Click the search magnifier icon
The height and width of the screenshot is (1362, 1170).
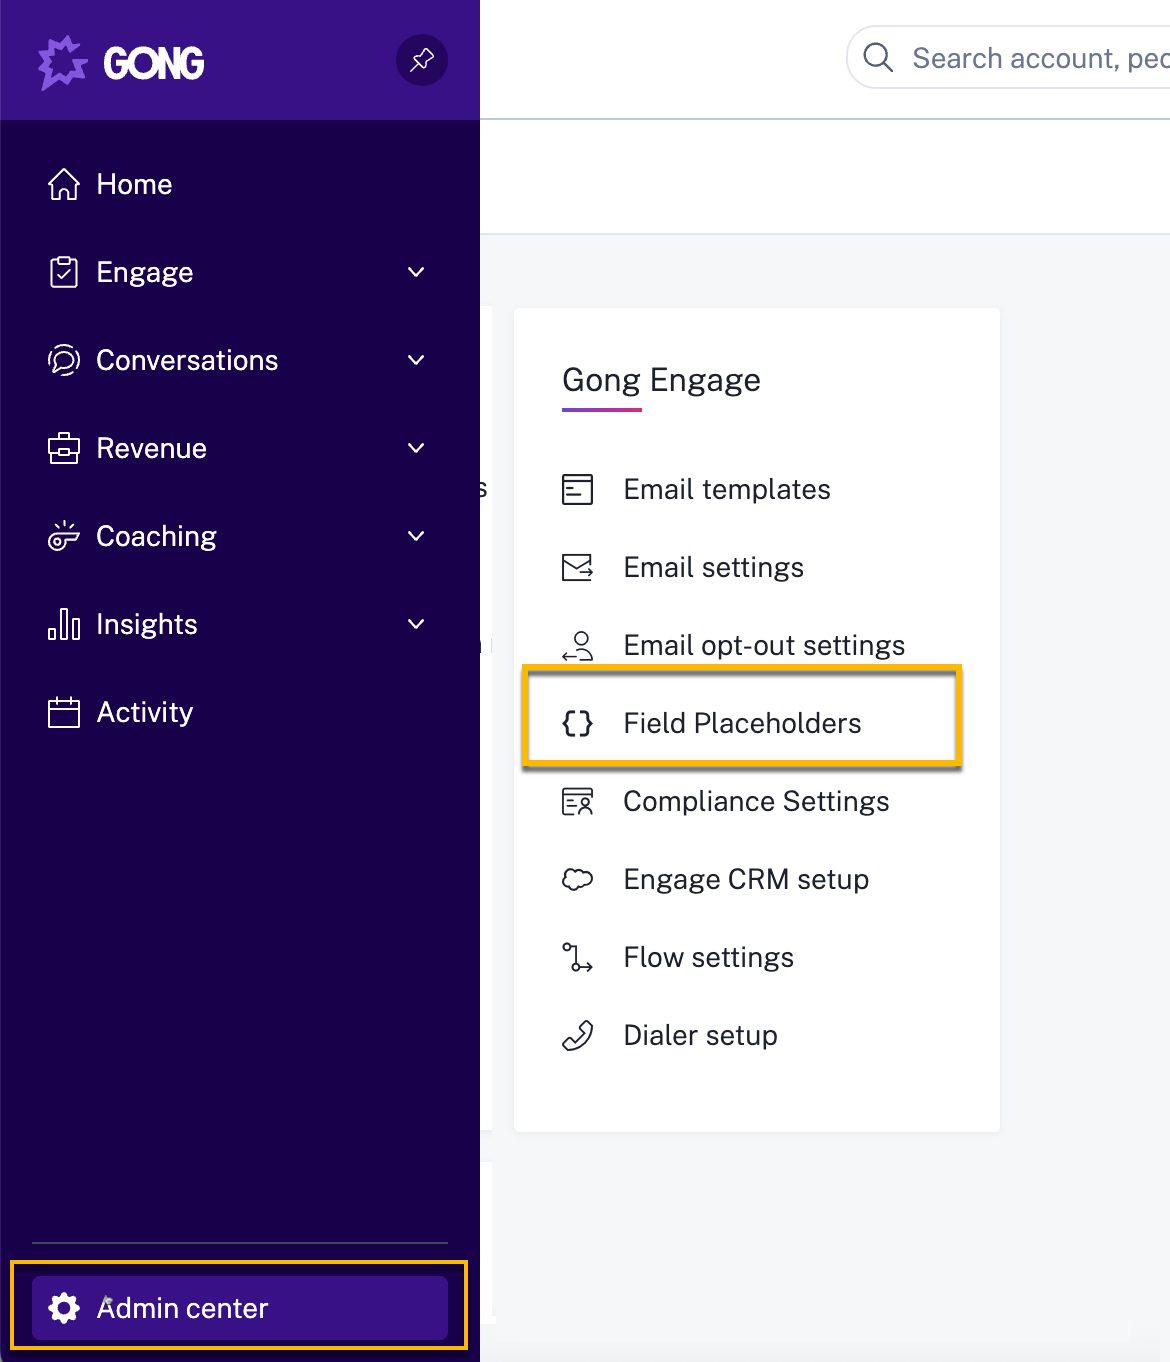pos(878,57)
